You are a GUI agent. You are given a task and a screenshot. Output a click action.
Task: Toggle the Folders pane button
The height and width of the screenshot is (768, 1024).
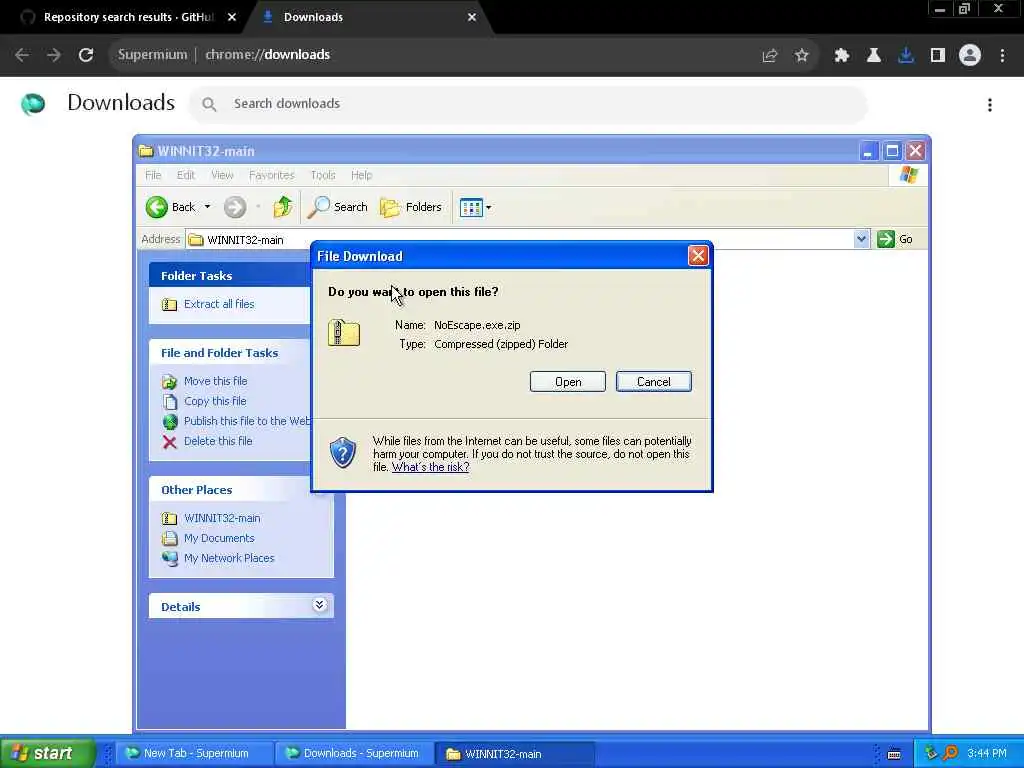point(411,207)
